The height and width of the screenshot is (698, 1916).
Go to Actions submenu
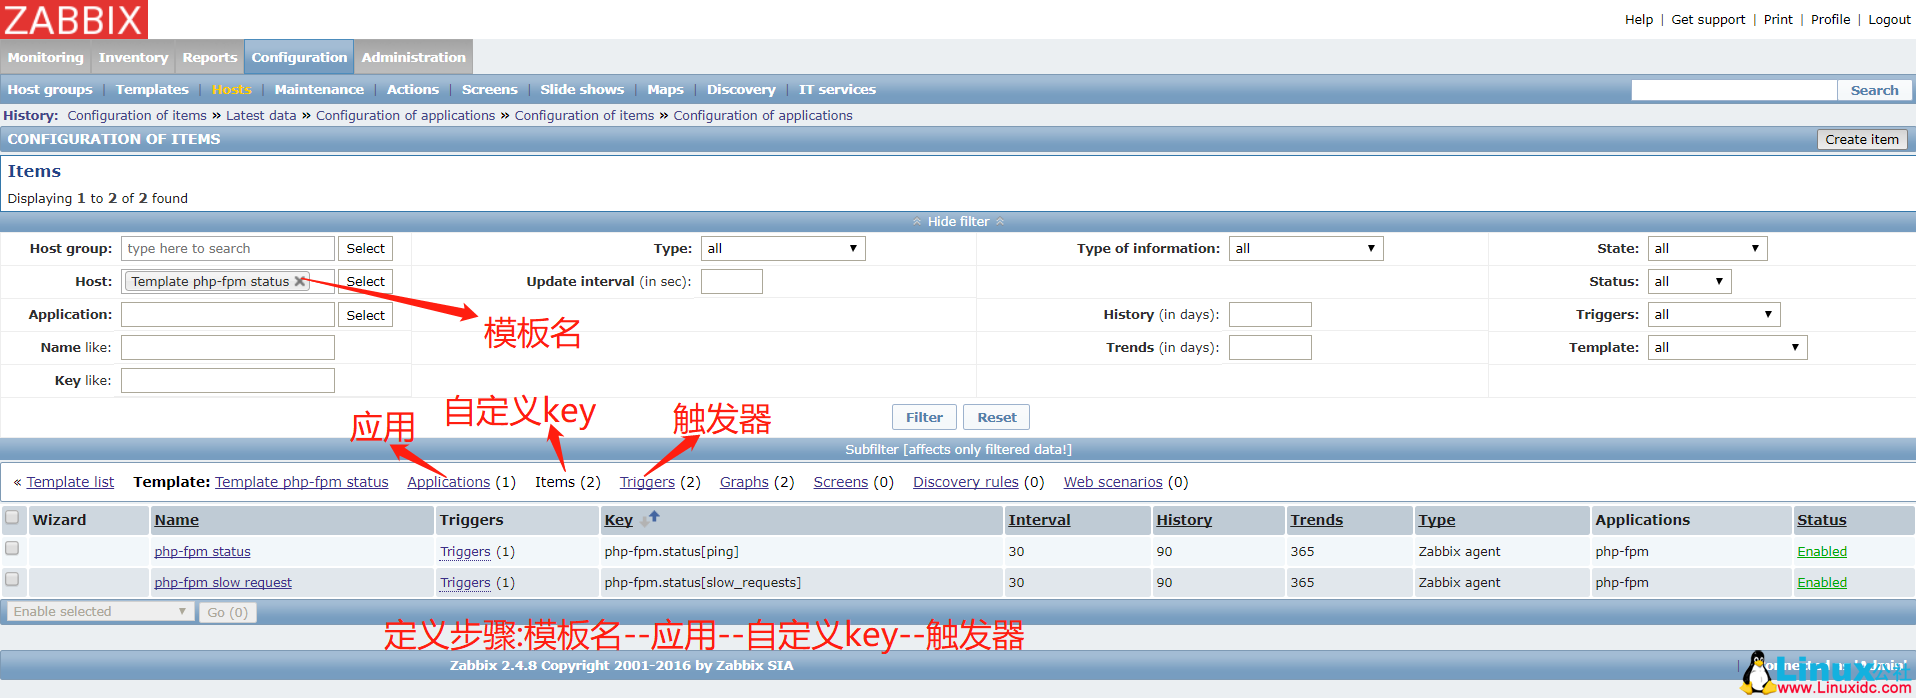[413, 89]
